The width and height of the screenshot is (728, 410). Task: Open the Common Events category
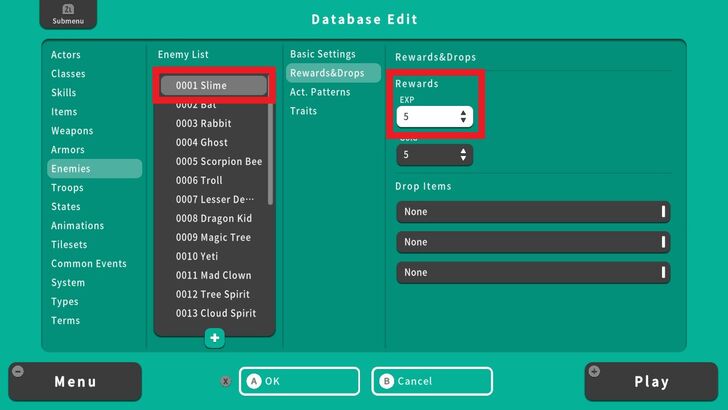pos(89,264)
